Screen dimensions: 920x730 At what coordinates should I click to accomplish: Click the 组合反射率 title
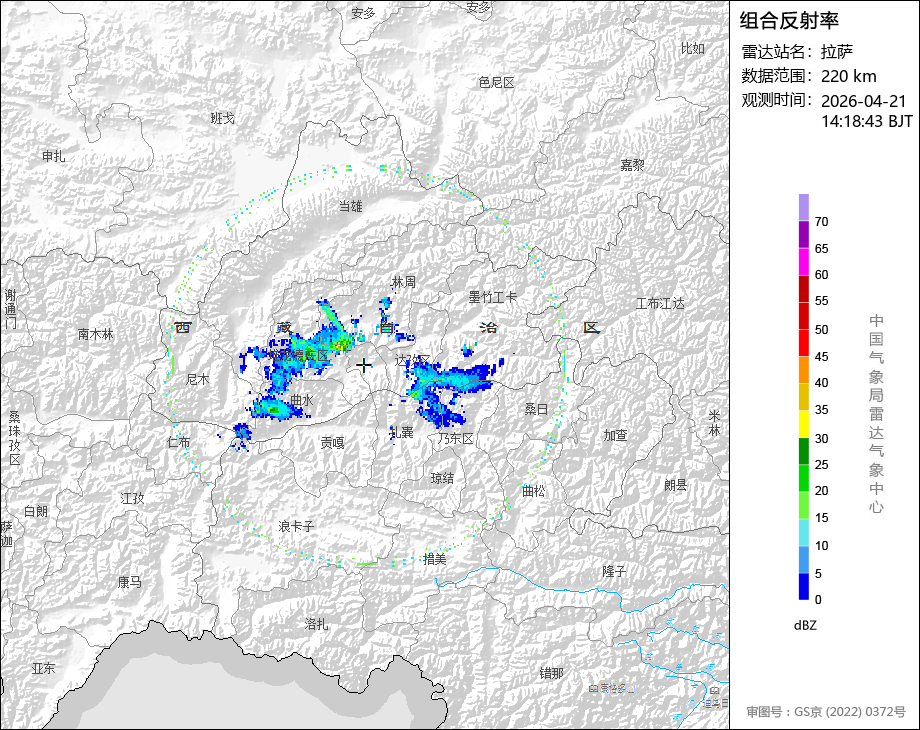click(x=789, y=21)
